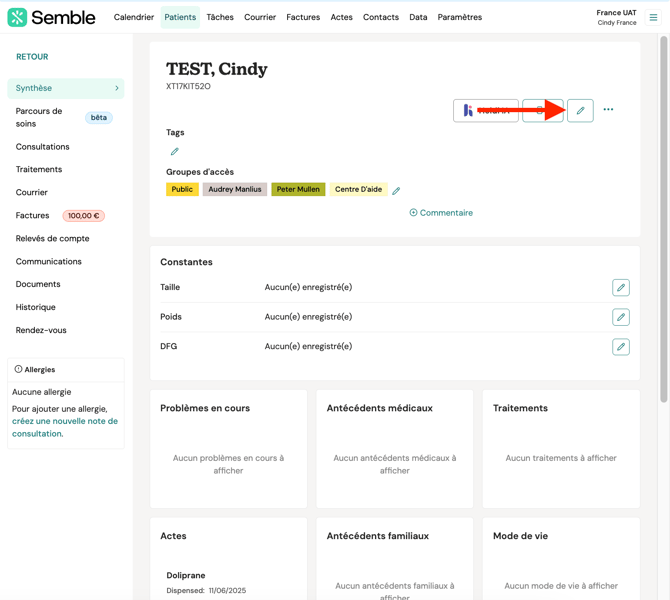Go to the Factures top menu
This screenshot has height=600, width=670.
[303, 17]
